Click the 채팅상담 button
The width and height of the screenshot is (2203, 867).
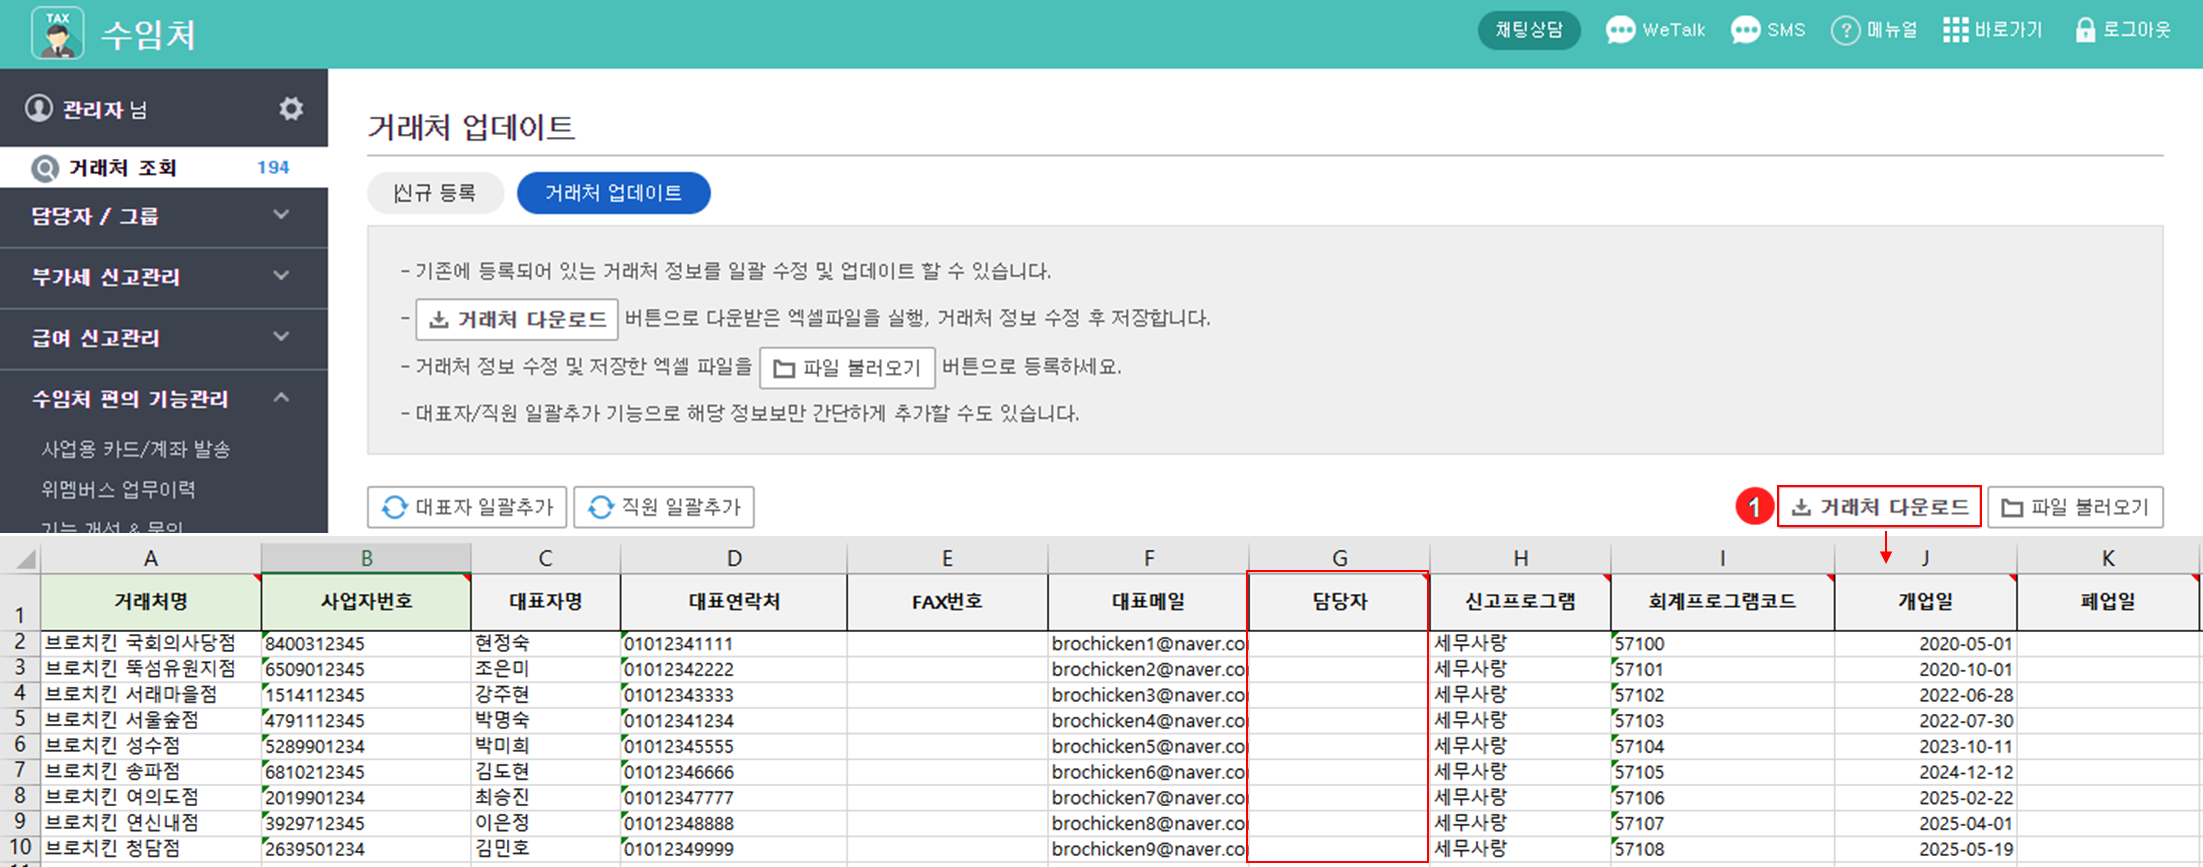(x=1528, y=30)
